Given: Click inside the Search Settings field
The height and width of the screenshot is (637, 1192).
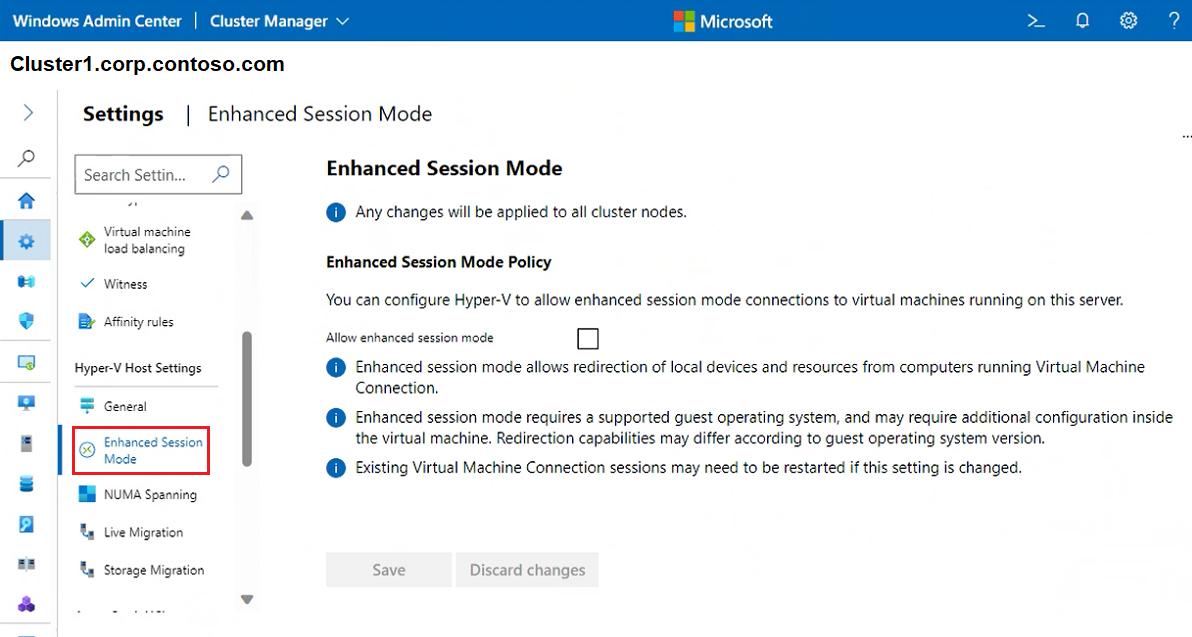Looking at the screenshot, I should click(x=145, y=174).
